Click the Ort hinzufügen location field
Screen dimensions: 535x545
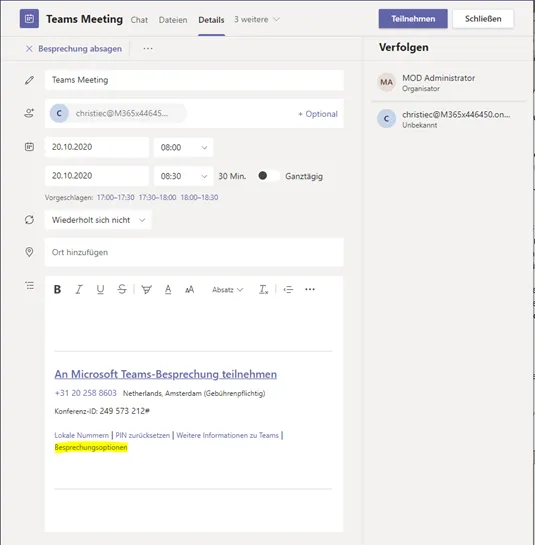pyautogui.click(x=194, y=252)
